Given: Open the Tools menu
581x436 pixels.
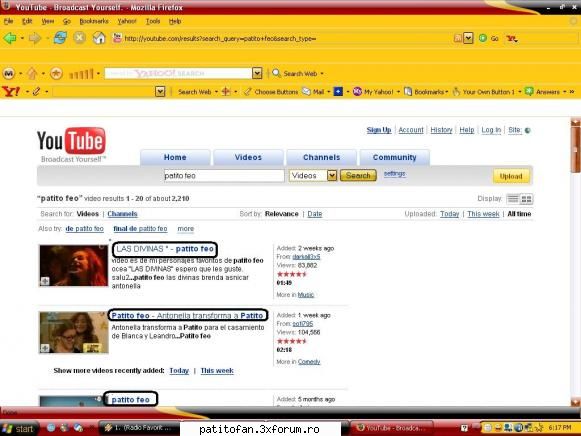Looking at the screenshot, I should pyautogui.click(x=153, y=21).
